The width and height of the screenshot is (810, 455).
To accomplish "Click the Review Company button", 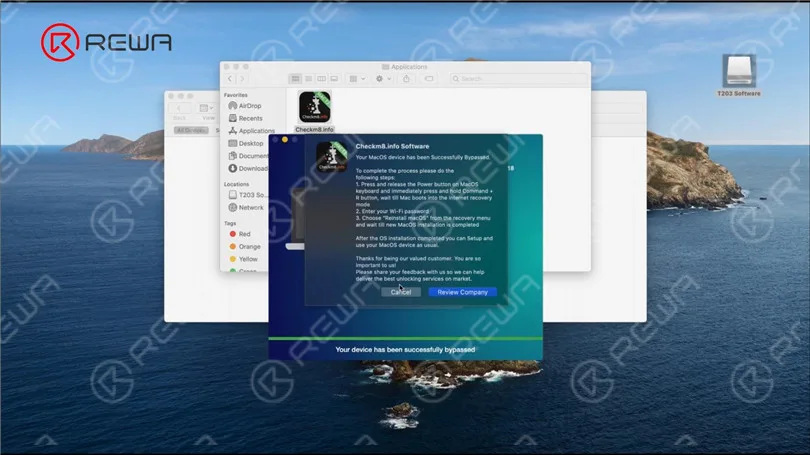I will [462, 292].
